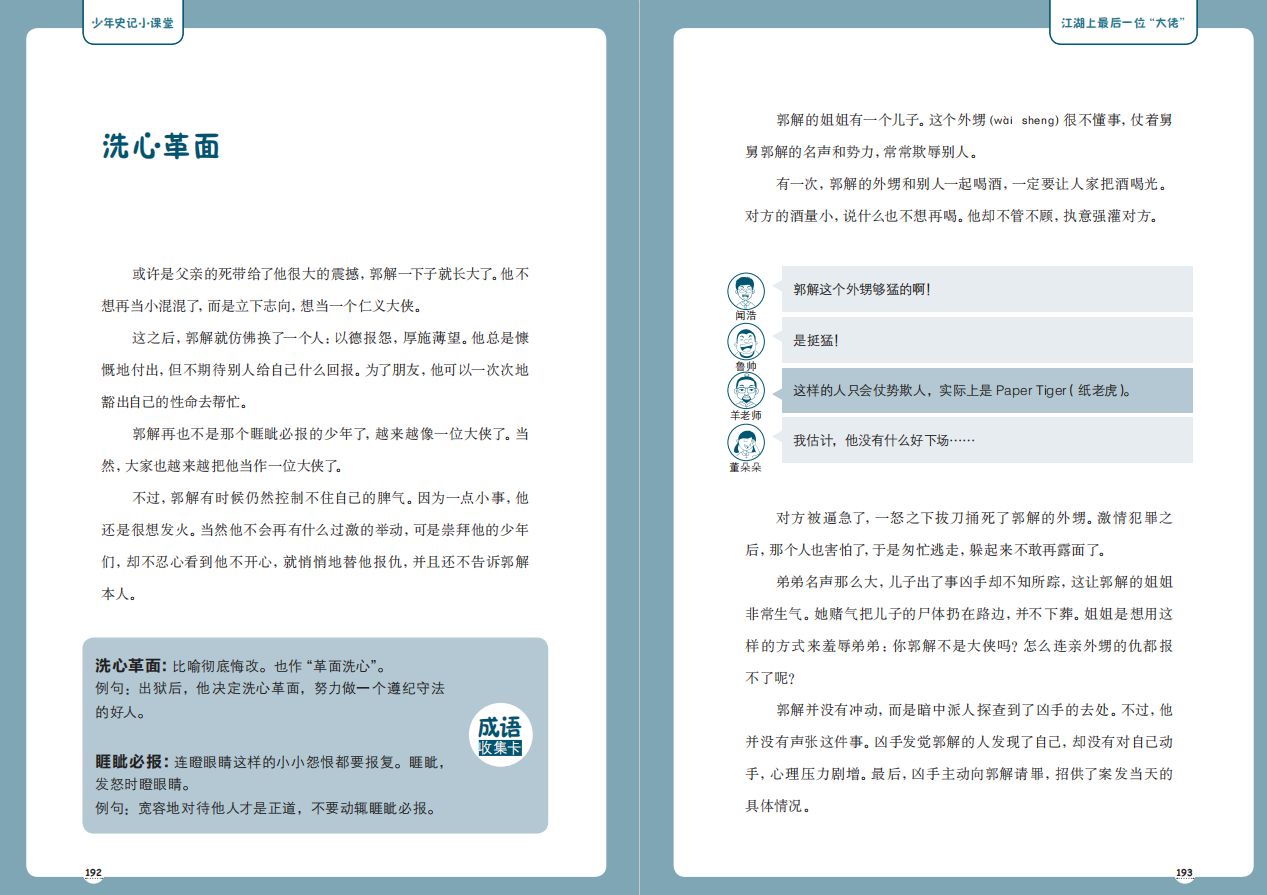Click the header tab 江湖上最后一位"大佬"
This screenshot has height=895, width=1267.
[x=1123, y=22]
